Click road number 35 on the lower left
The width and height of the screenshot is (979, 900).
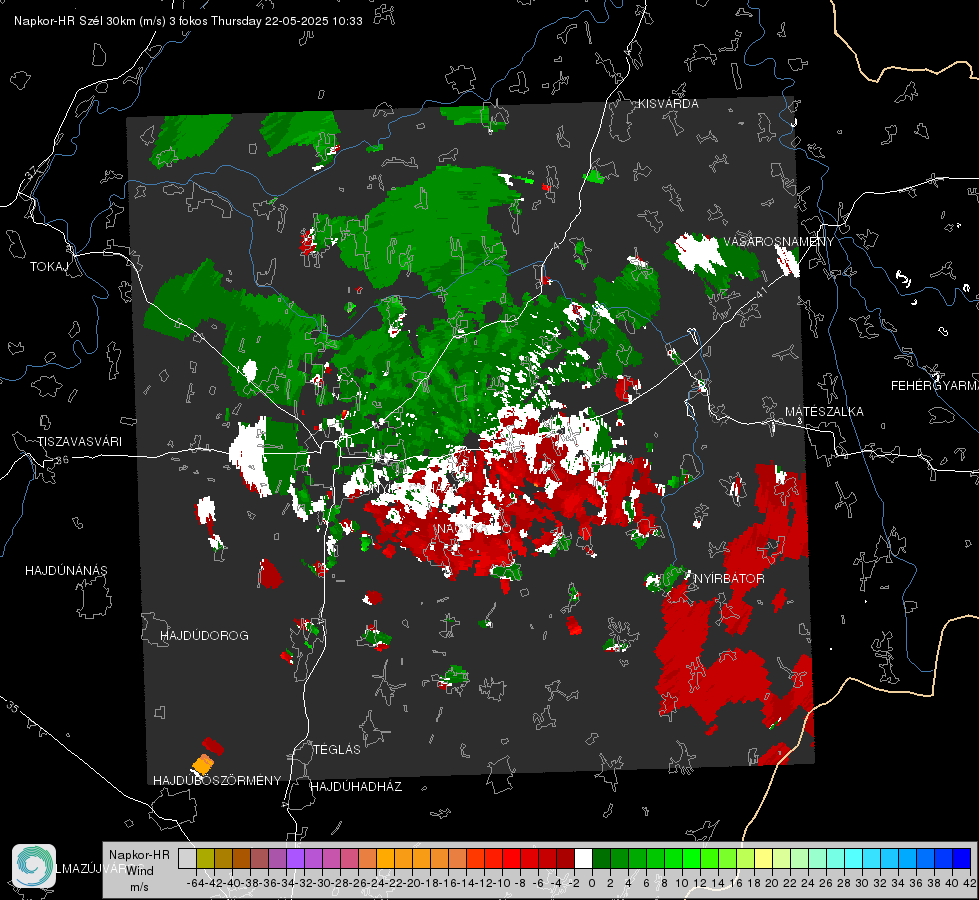(14, 707)
